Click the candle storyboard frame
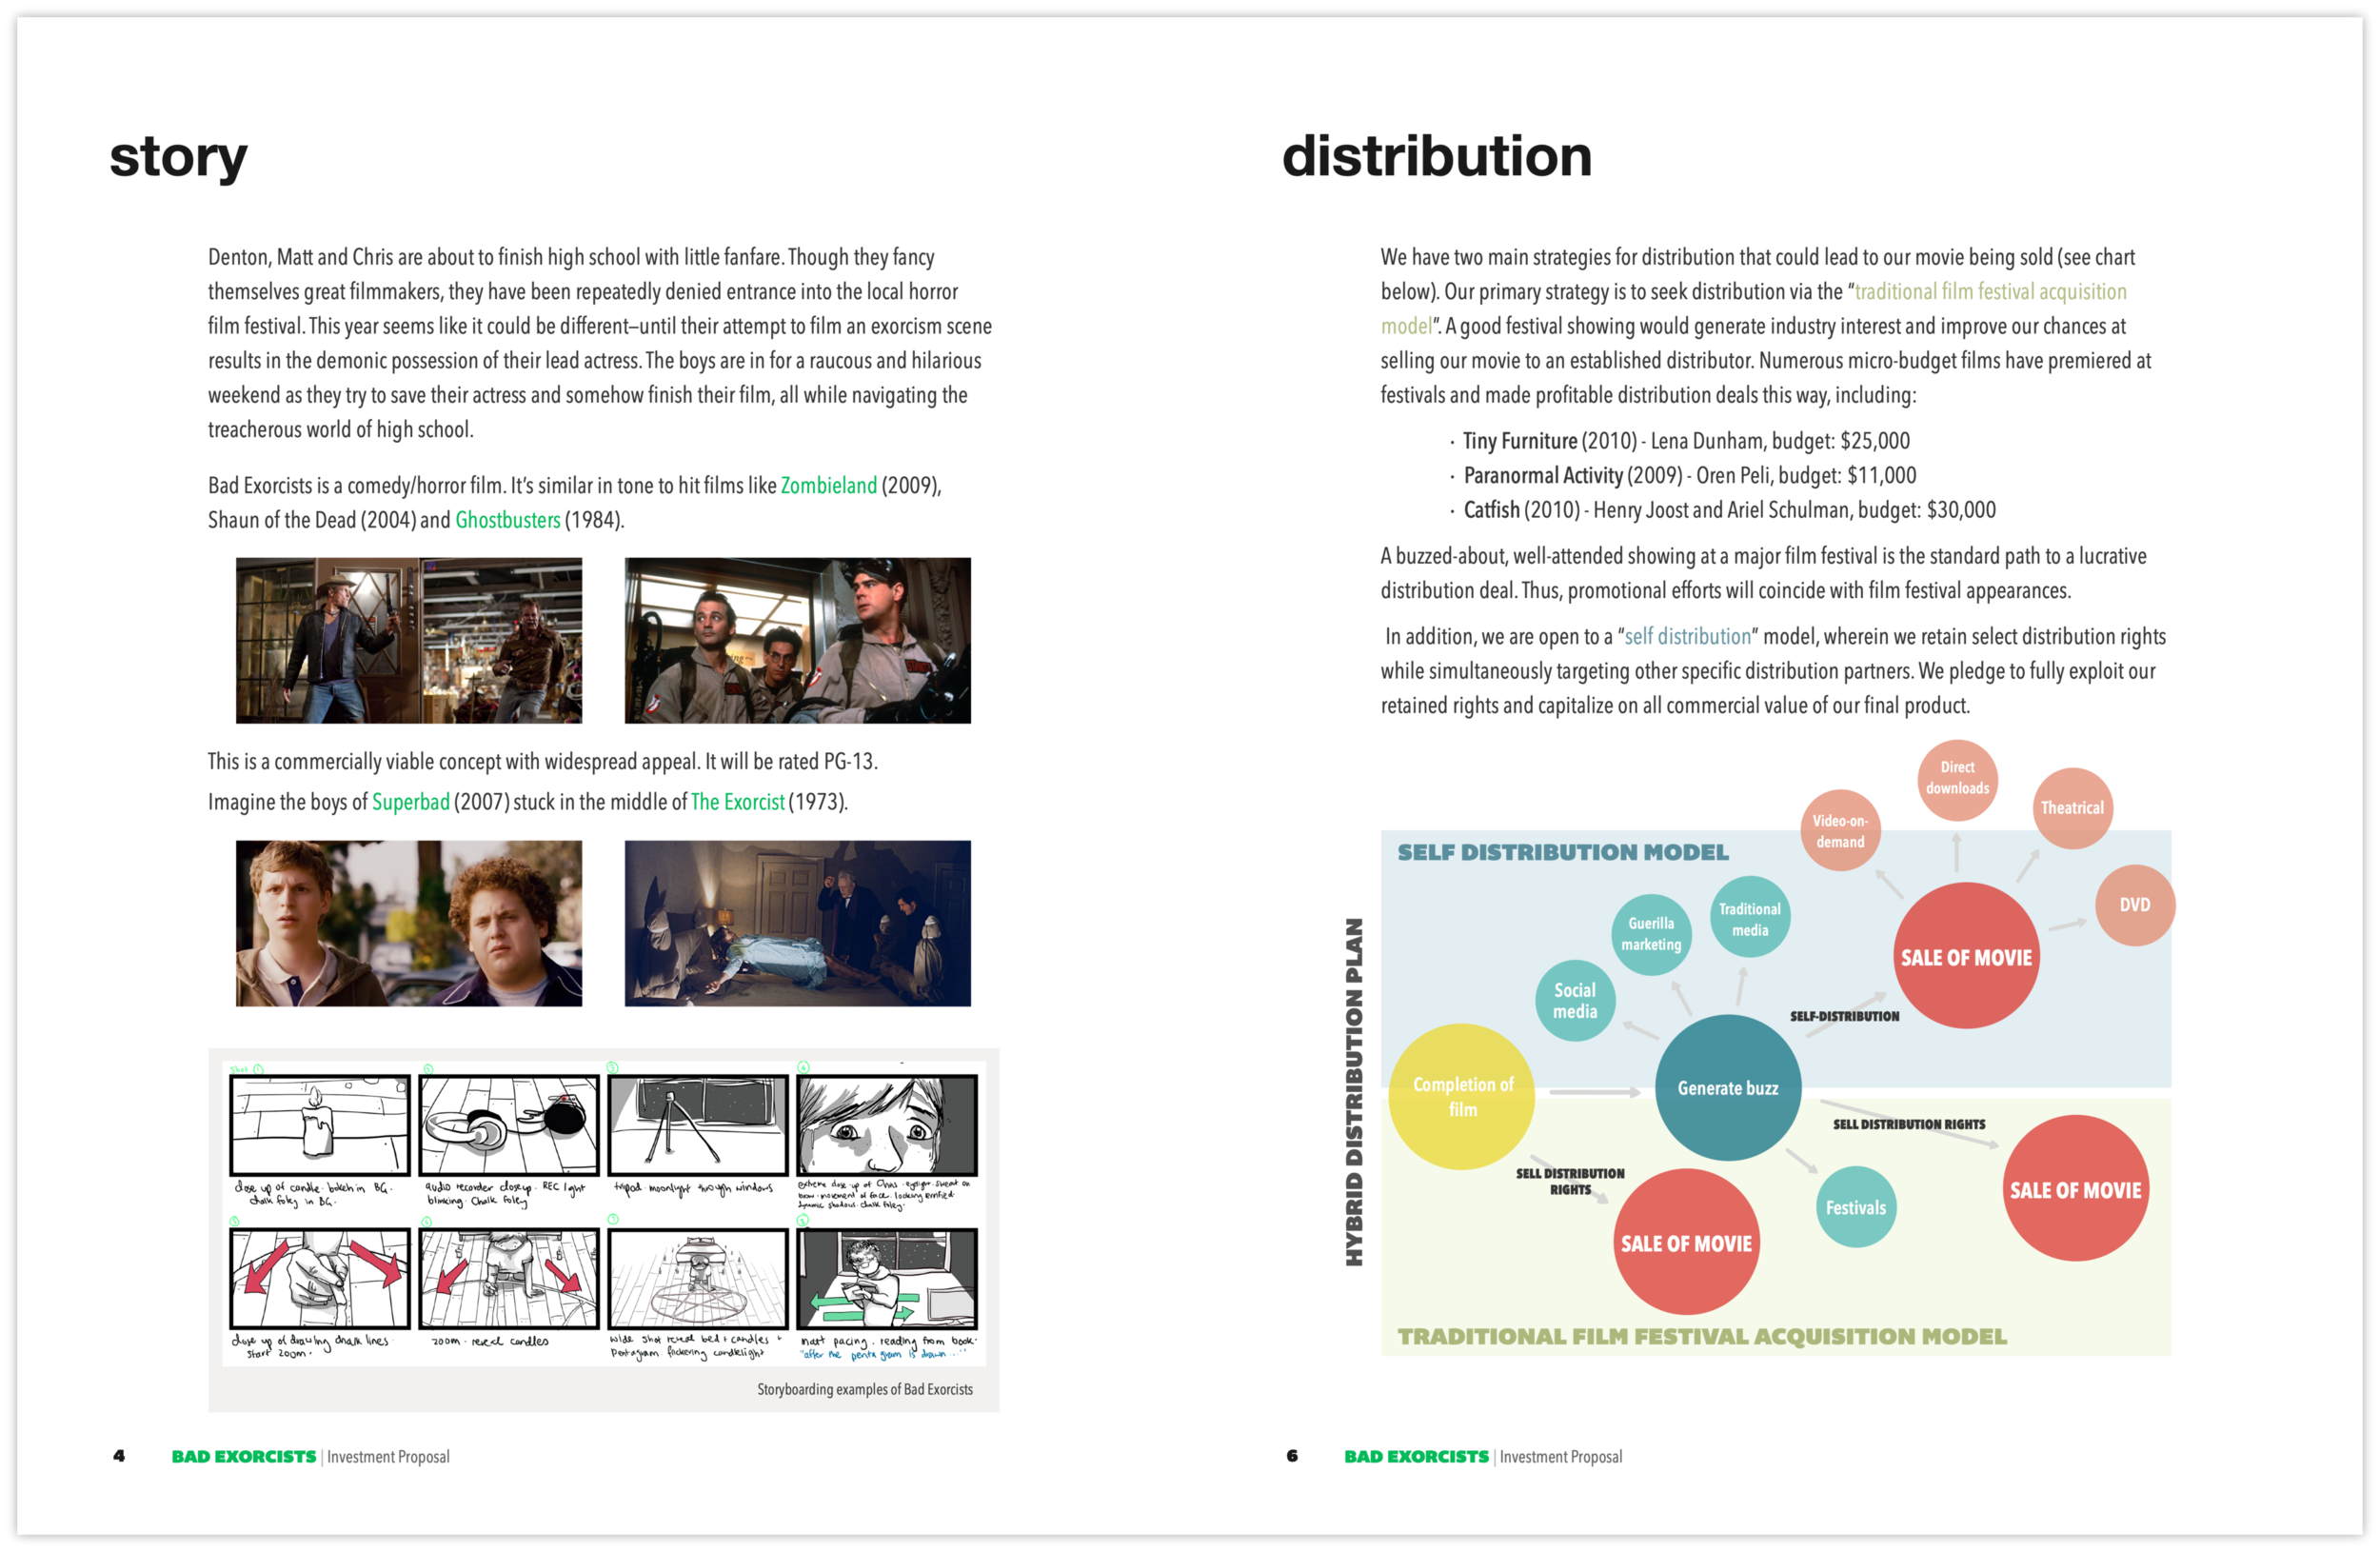Viewport: 2380px width, 1552px height. pyautogui.click(x=319, y=1125)
